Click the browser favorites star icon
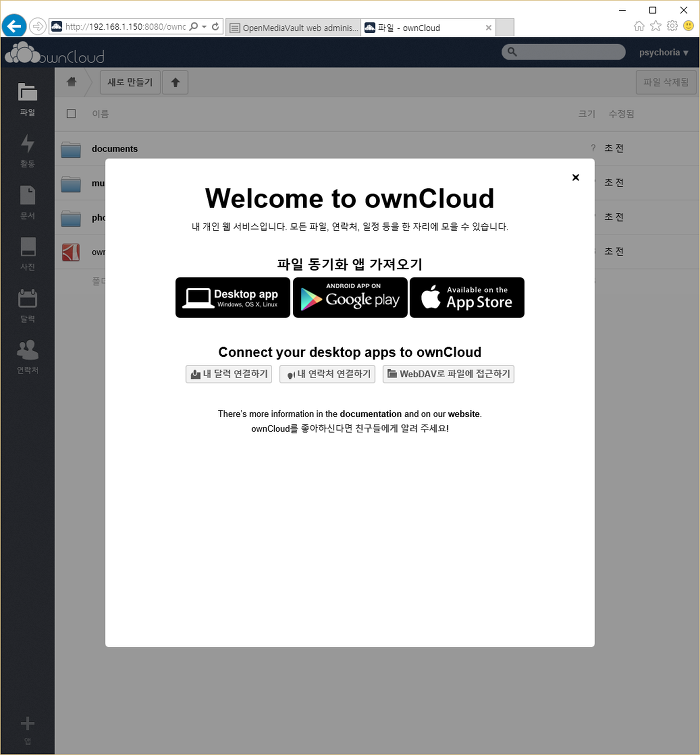The width and height of the screenshot is (700, 755). tap(656, 26)
